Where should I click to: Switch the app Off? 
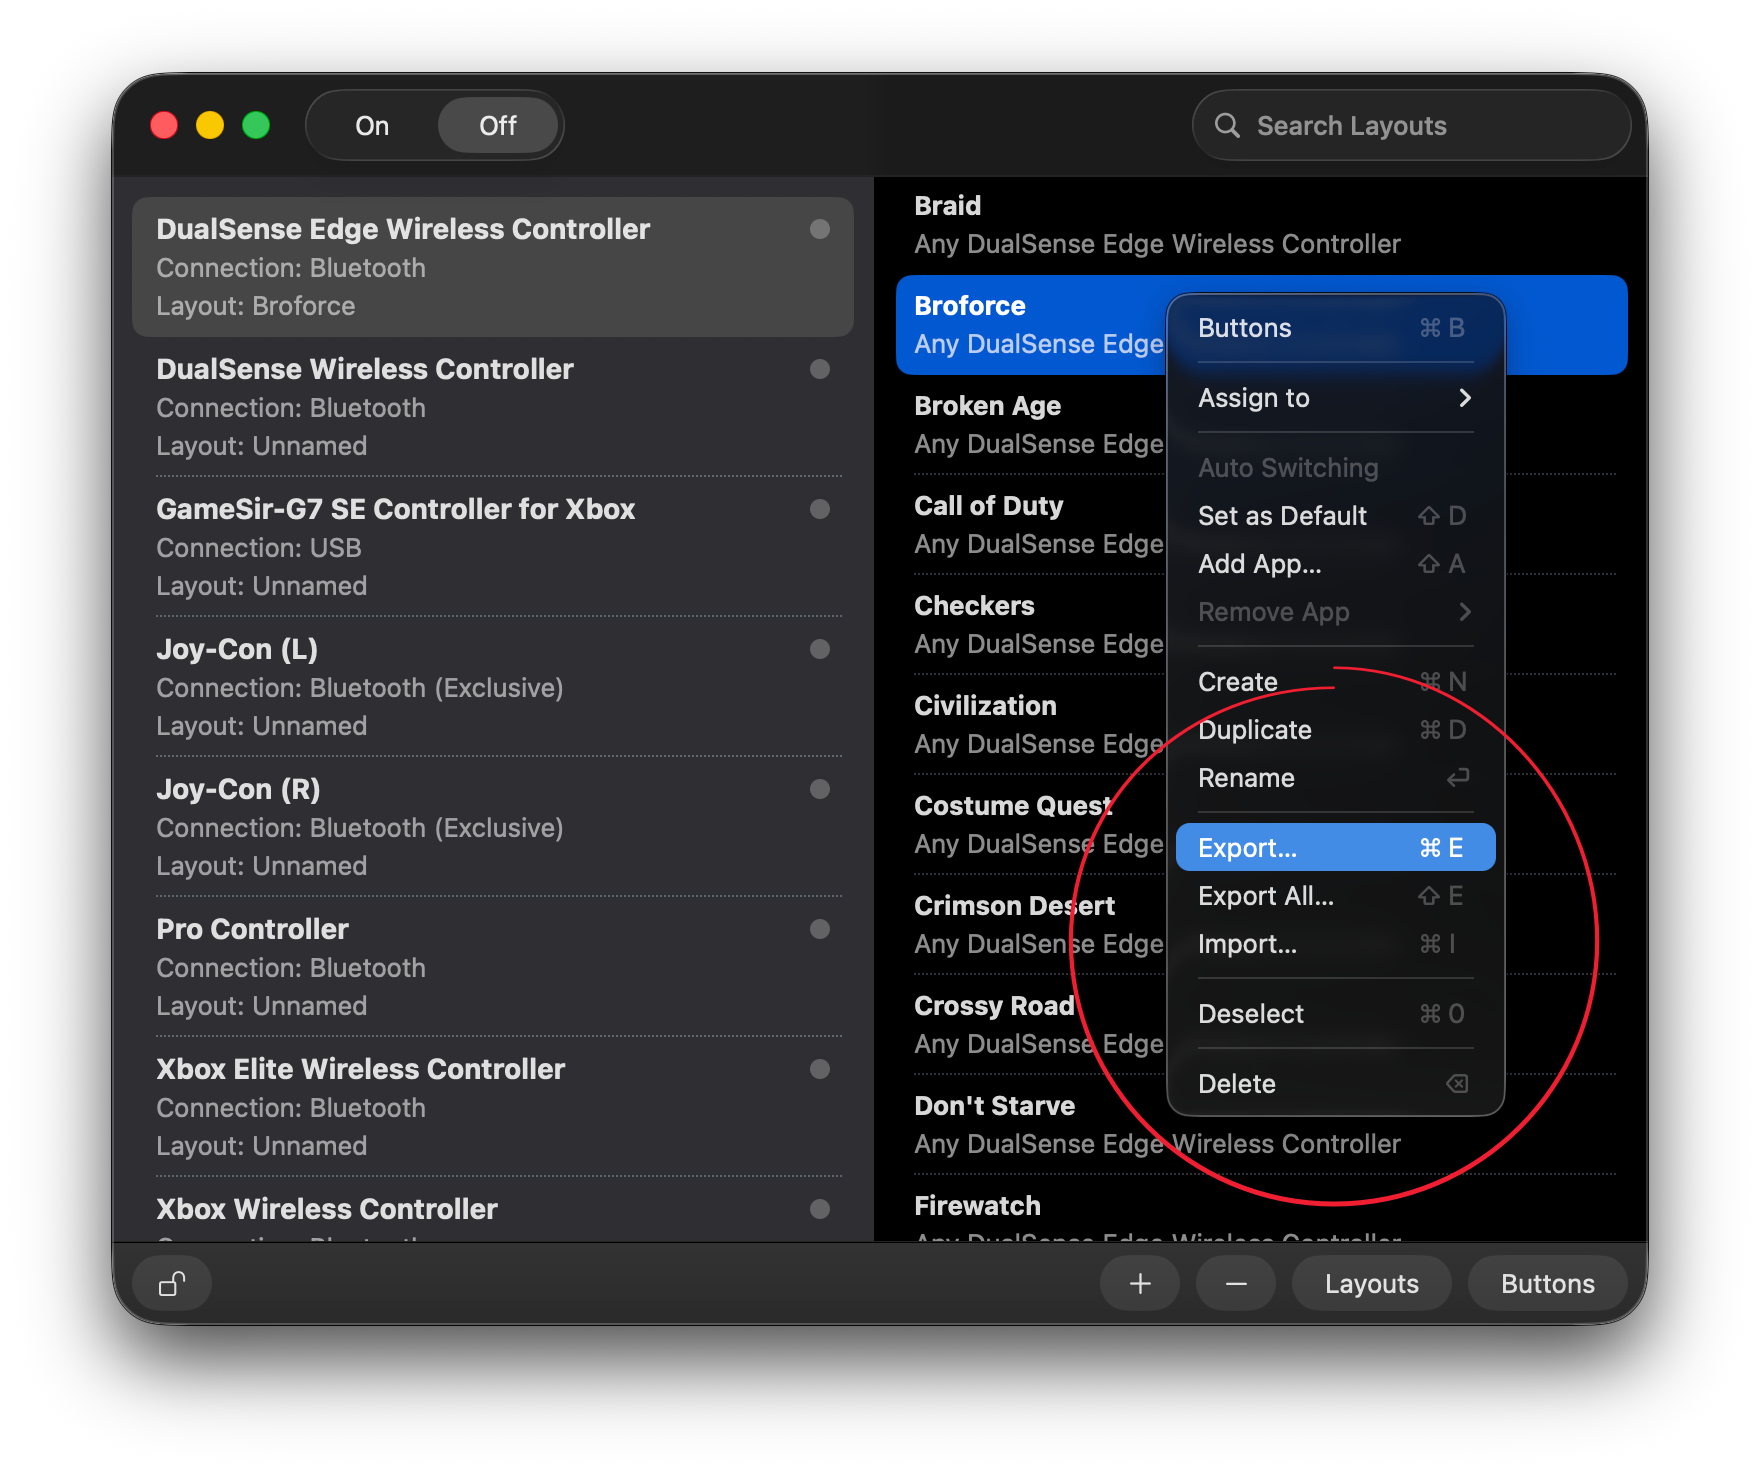[498, 125]
